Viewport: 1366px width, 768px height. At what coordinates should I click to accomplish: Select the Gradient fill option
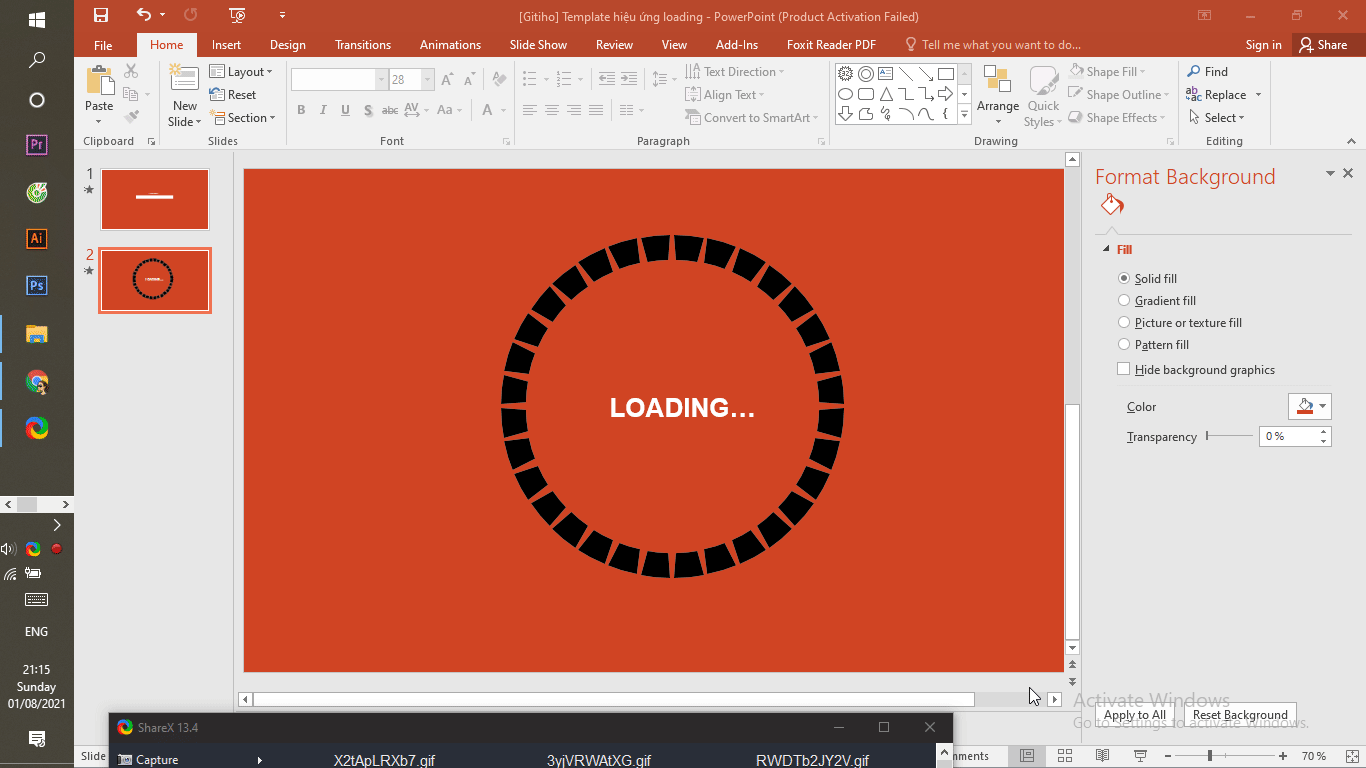(x=1124, y=300)
